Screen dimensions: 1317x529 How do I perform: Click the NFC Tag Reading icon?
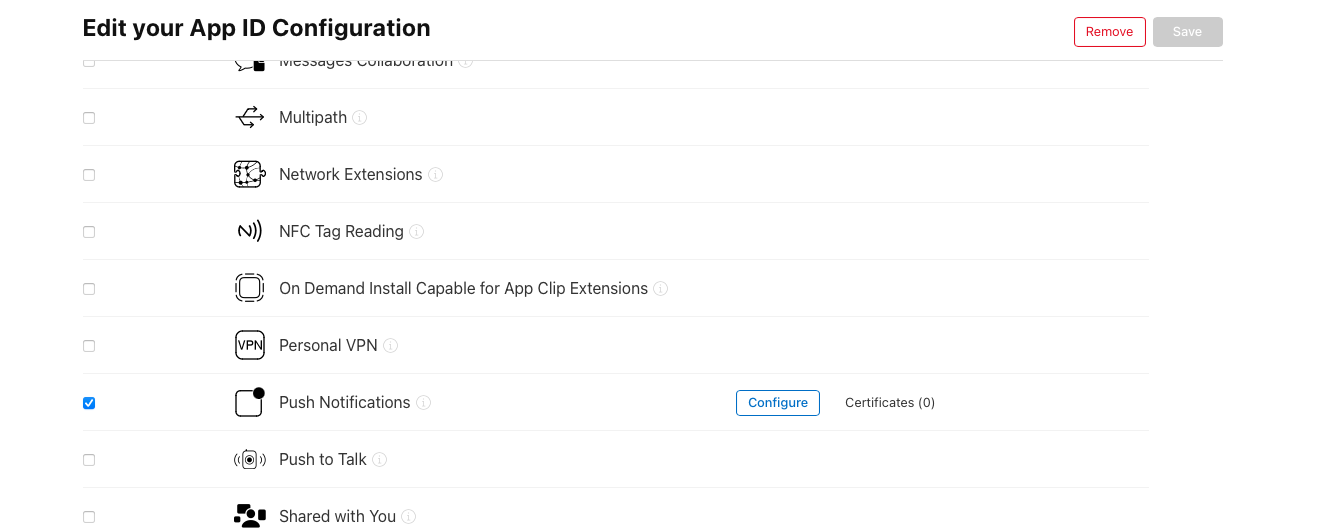coord(249,232)
